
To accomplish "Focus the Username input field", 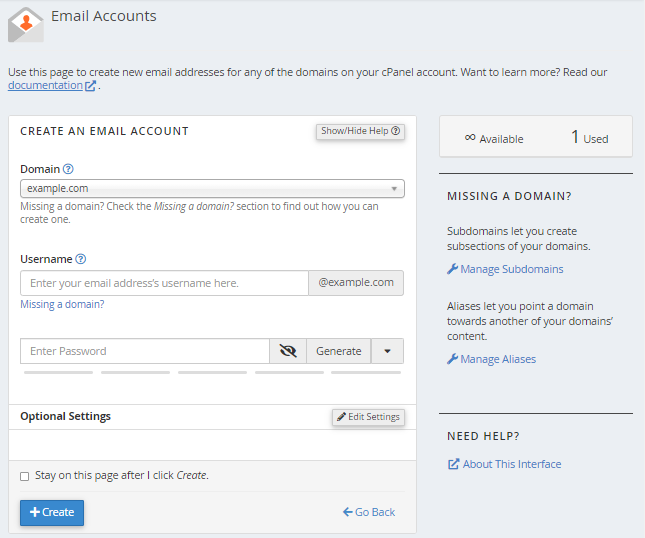I will point(164,283).
